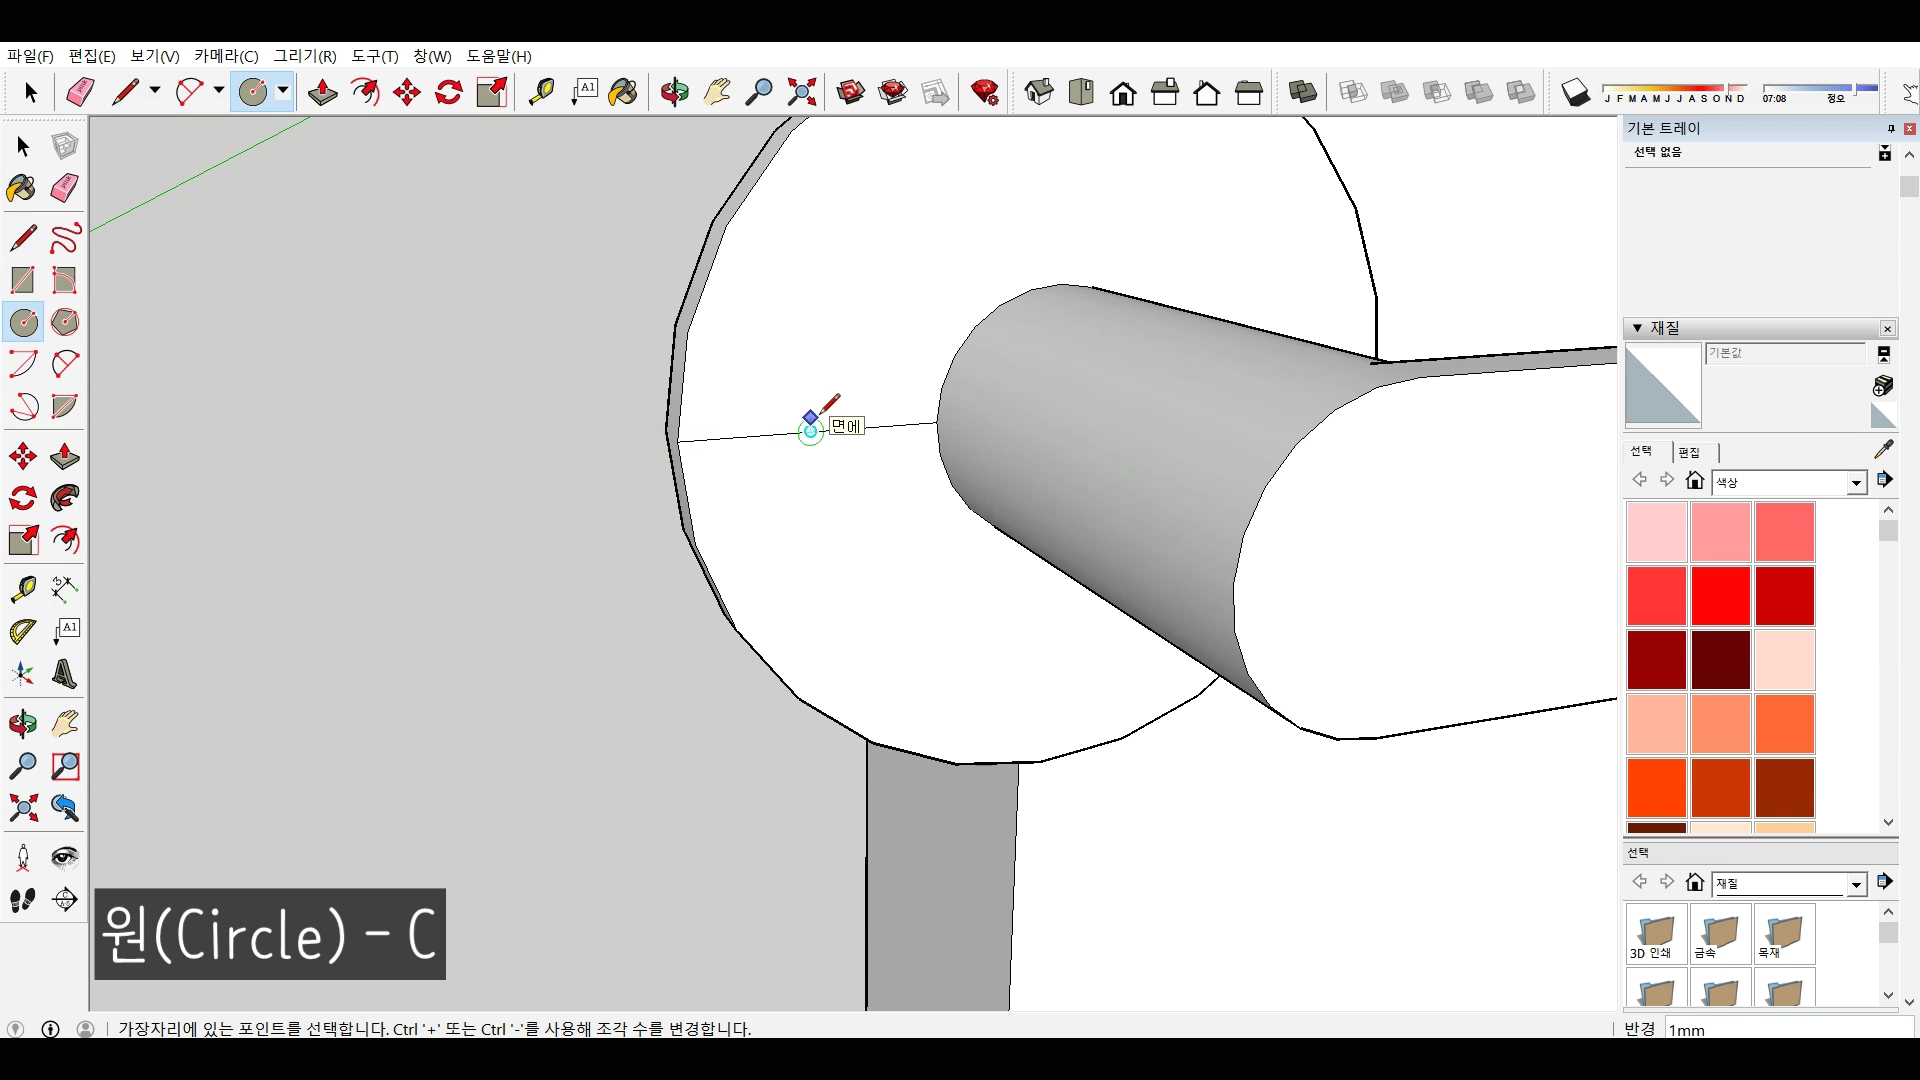Select the Move tool in top toolbar
1920x1080 pixels.
tap(407, 92)
